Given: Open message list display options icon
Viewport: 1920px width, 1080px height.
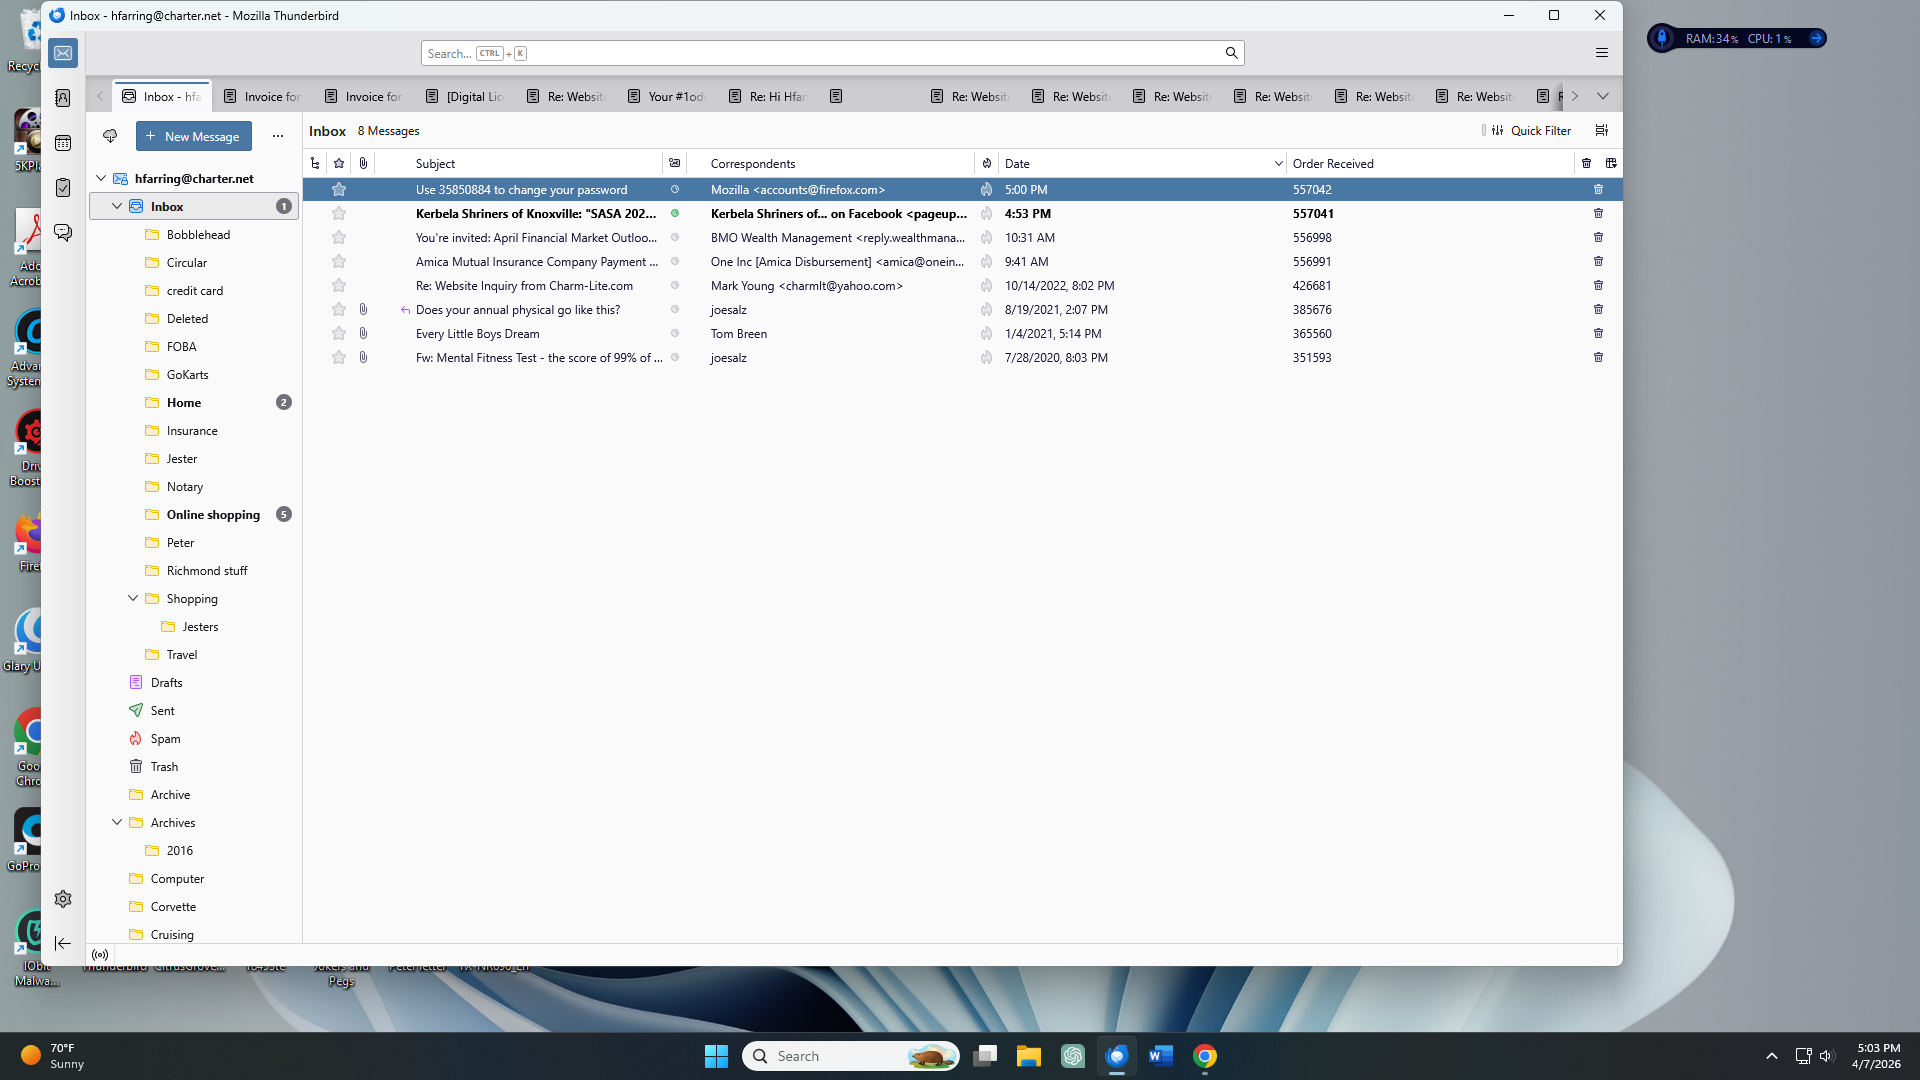Looking at the screenshot, I should point(1602,130).
